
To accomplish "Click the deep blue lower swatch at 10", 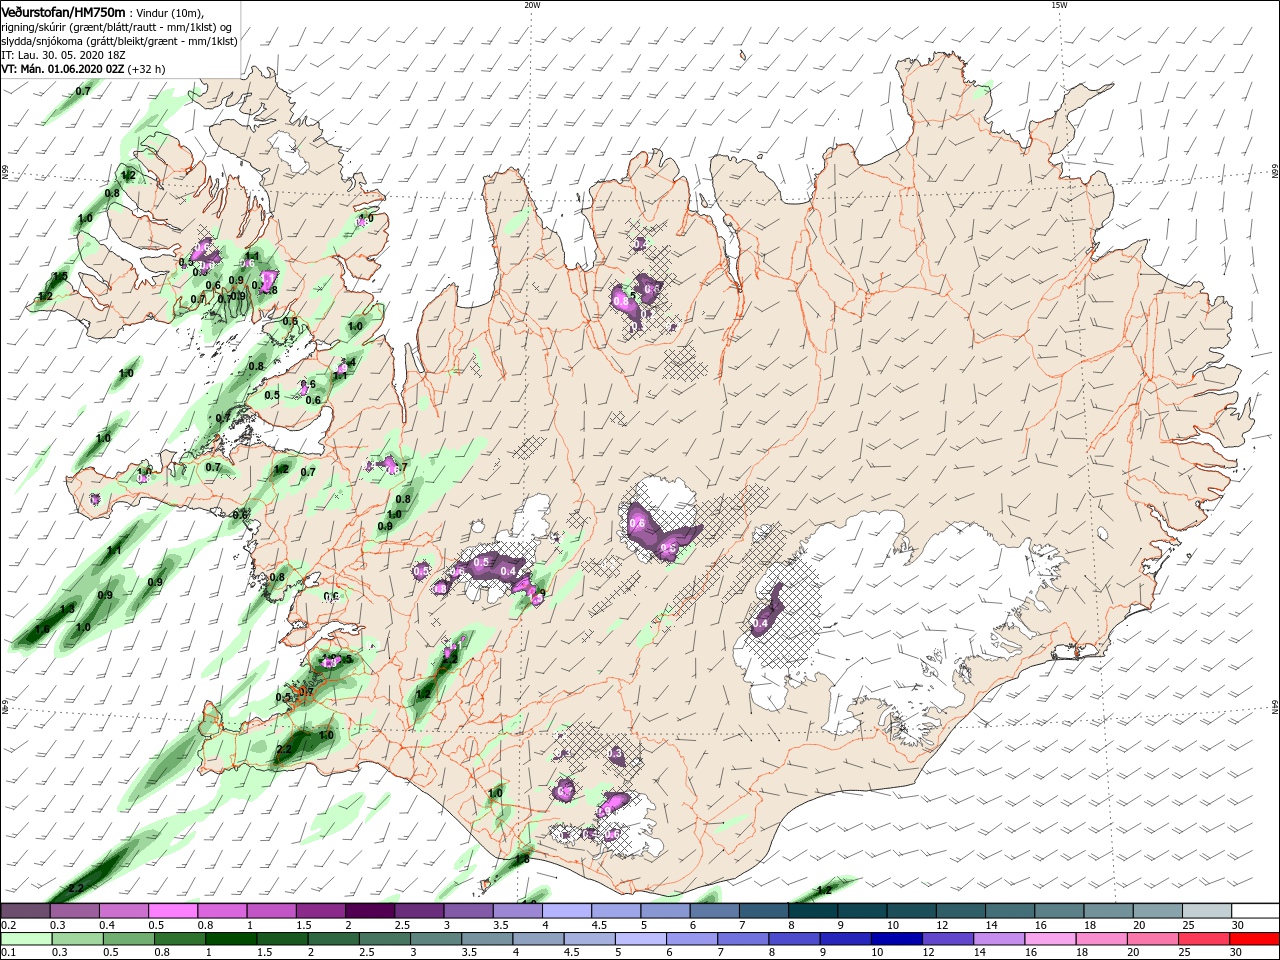I will click(895, 939).
